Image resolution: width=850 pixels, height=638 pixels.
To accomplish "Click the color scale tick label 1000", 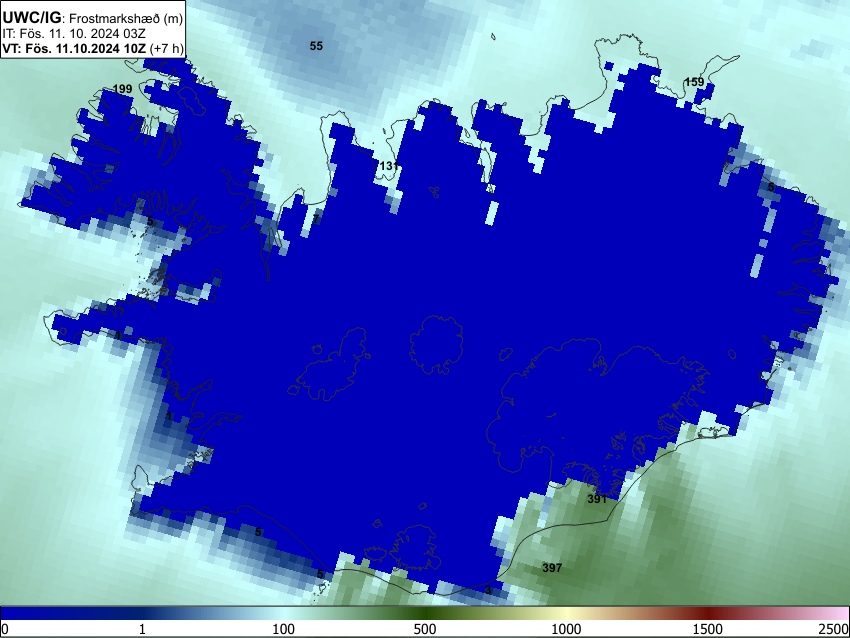I will point(566,629).
